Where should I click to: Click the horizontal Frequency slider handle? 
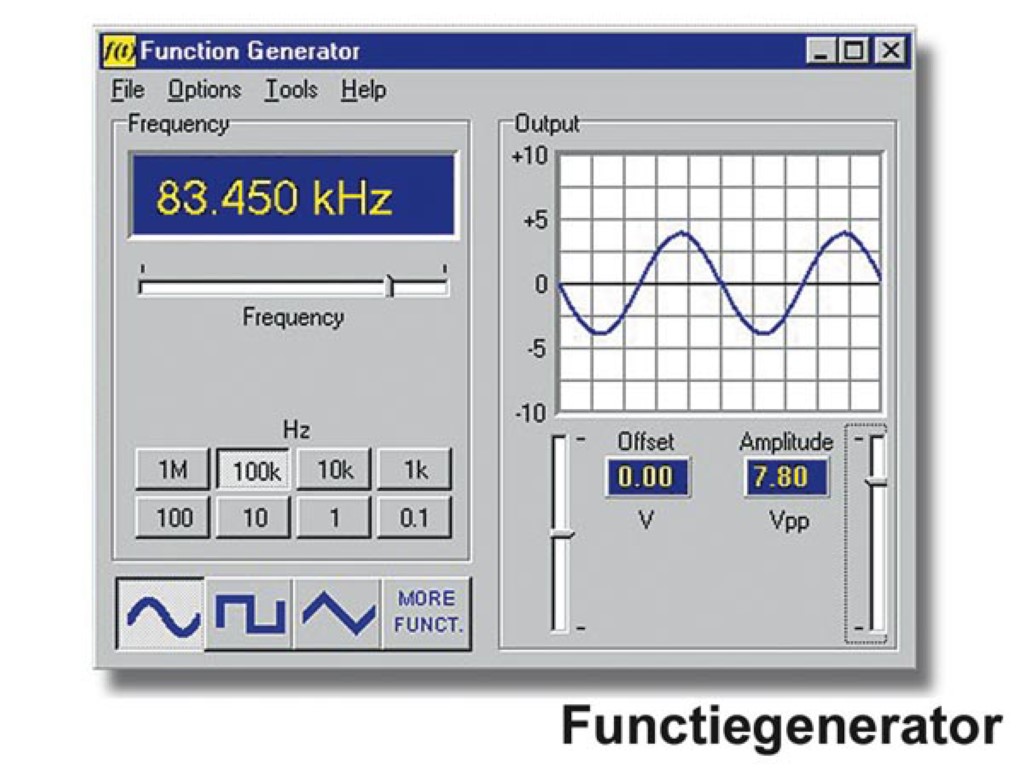pos(391,287)
